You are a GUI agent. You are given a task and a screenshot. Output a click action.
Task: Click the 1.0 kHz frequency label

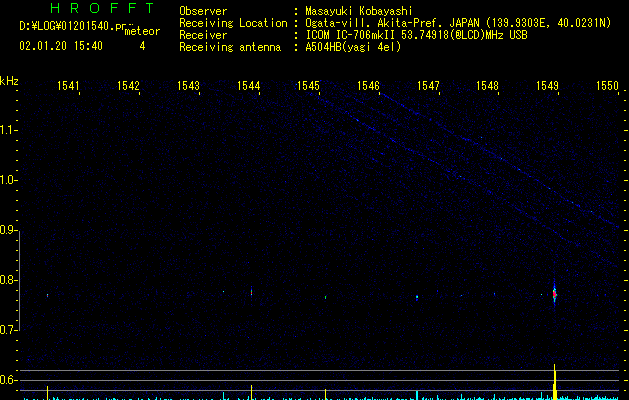pyautogui.click(x=9, y=180)
